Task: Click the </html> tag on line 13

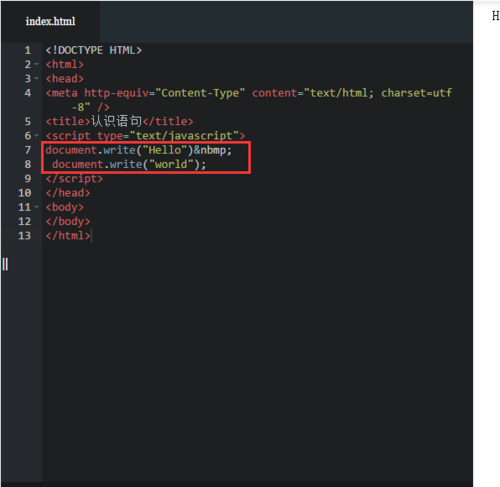Action: click(x=68, y=236)
